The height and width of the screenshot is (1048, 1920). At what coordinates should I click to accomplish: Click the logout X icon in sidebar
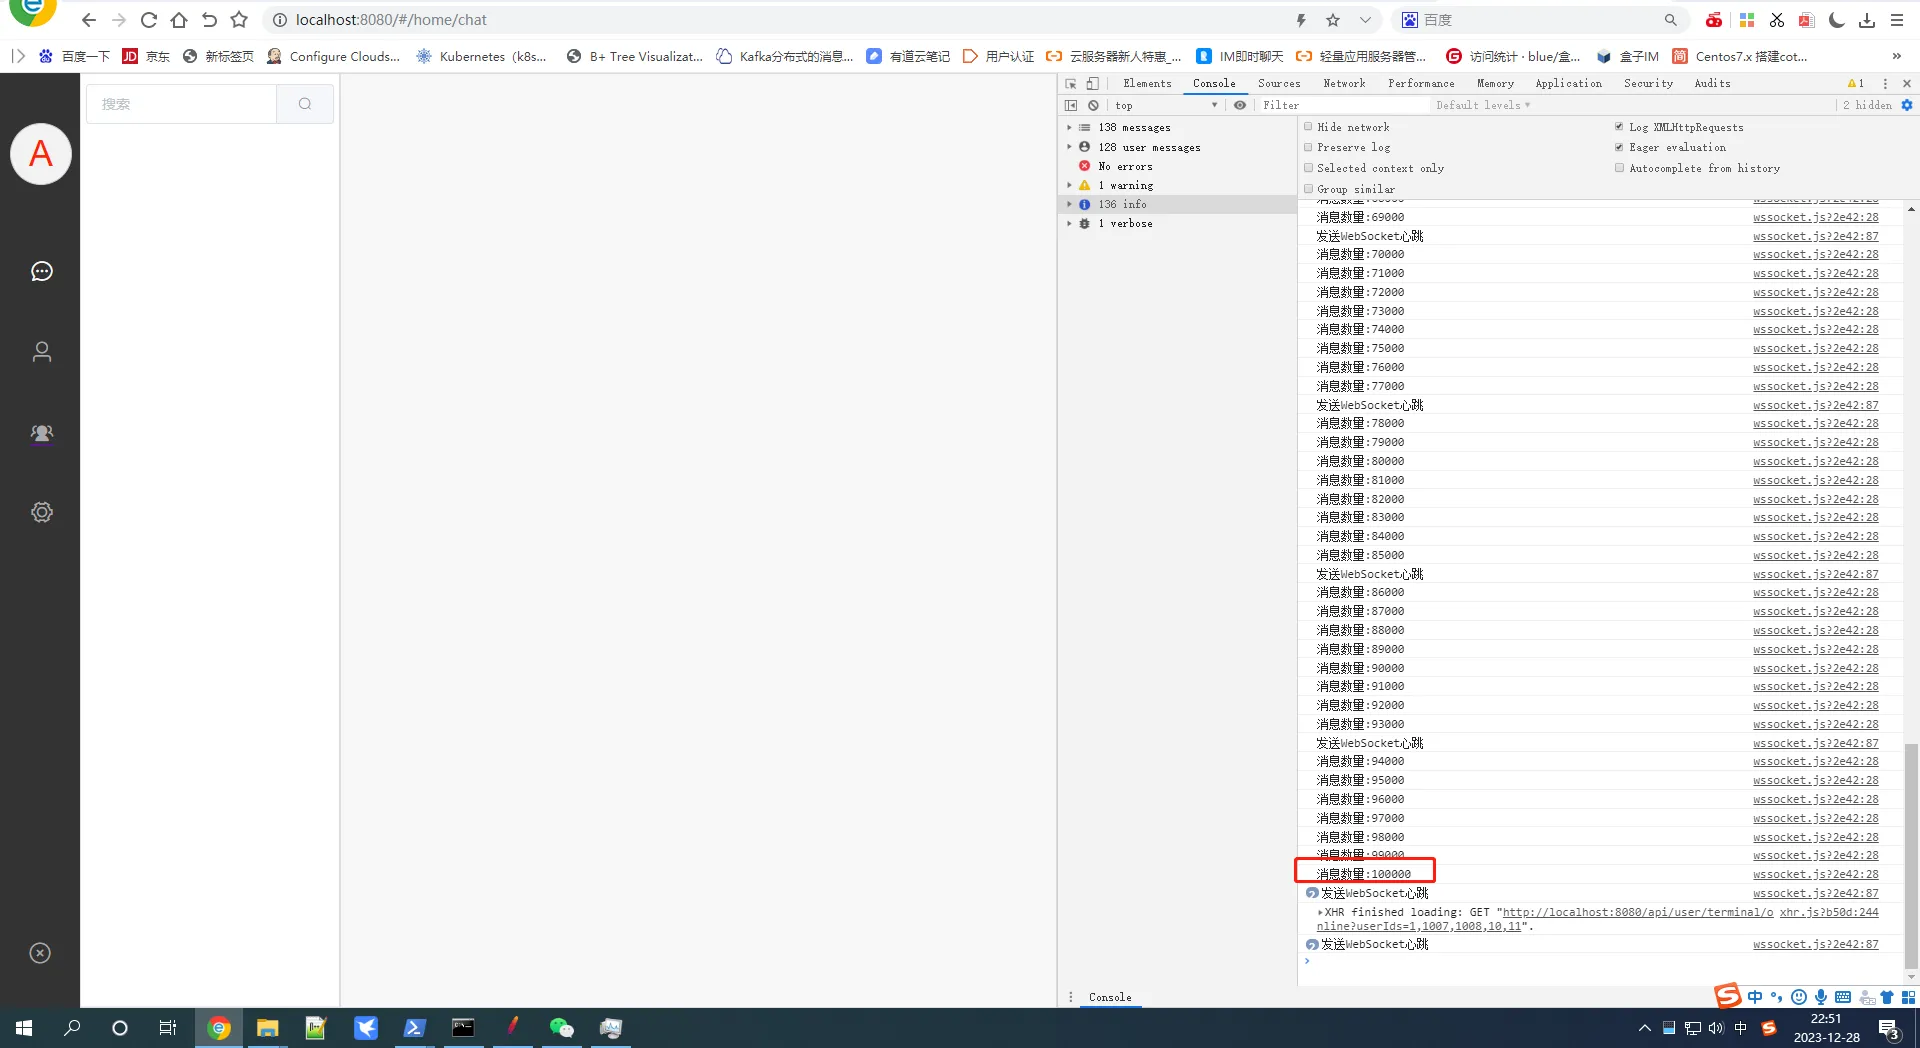[40, 953]
